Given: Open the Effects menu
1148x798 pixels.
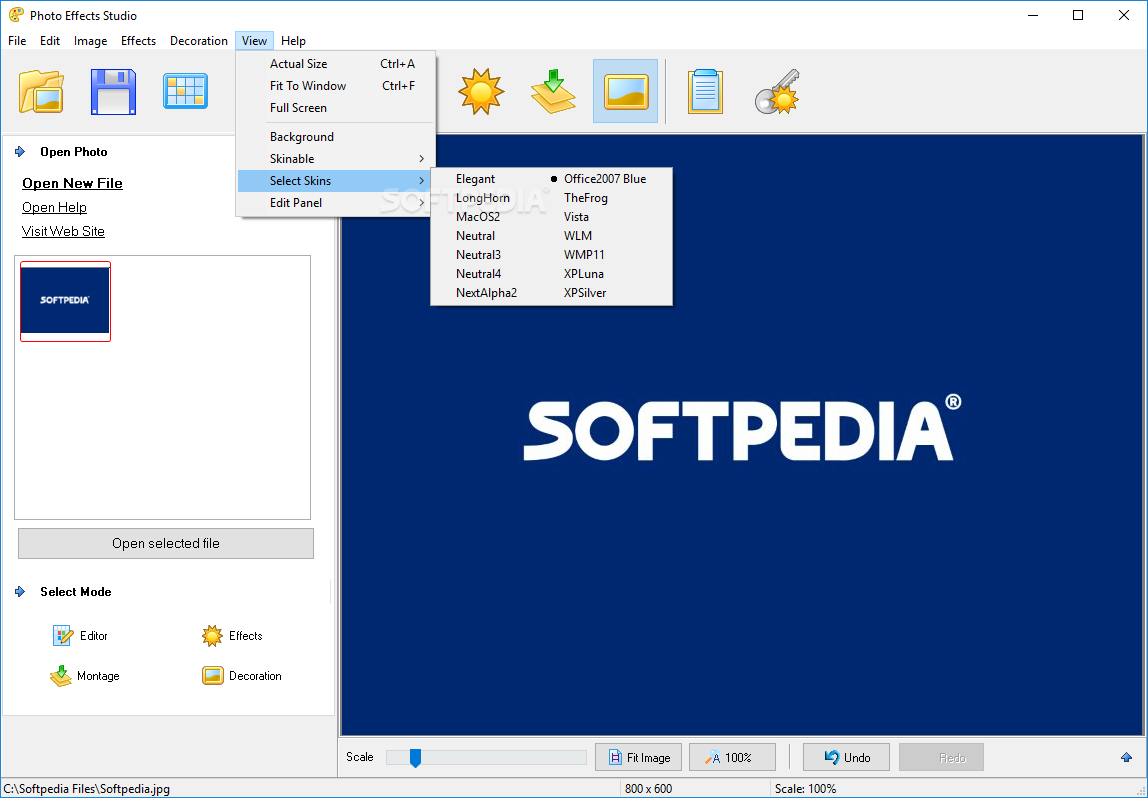Looking at the screenshot, I should tap(138, 41).
